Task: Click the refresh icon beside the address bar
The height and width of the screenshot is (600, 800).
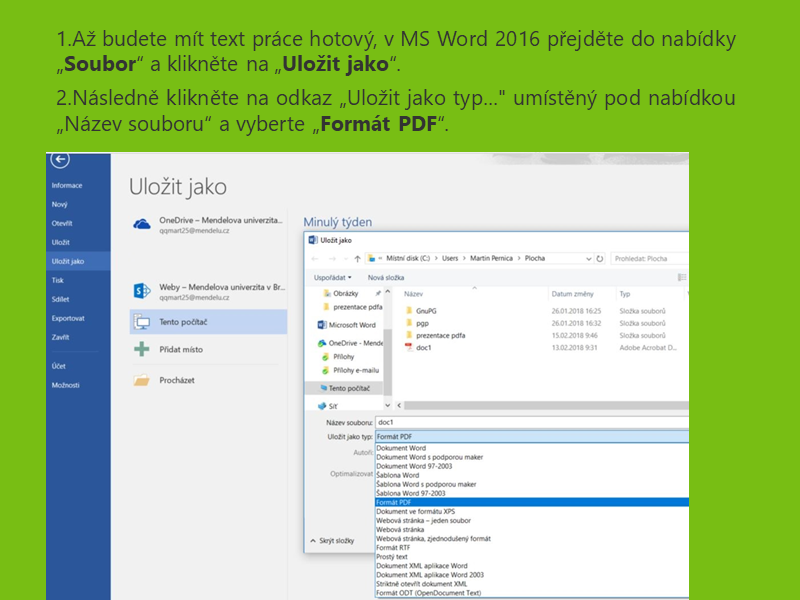Action: [599, 258]
